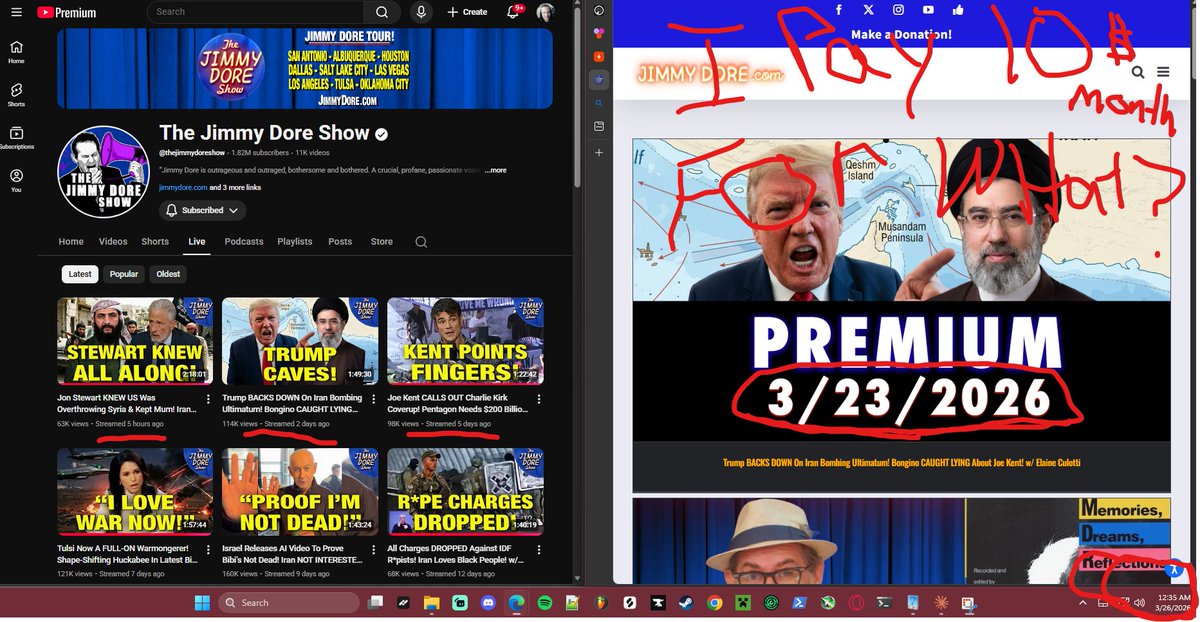
Task: Open YouTube notifications bell
Action: coord(514,12)
